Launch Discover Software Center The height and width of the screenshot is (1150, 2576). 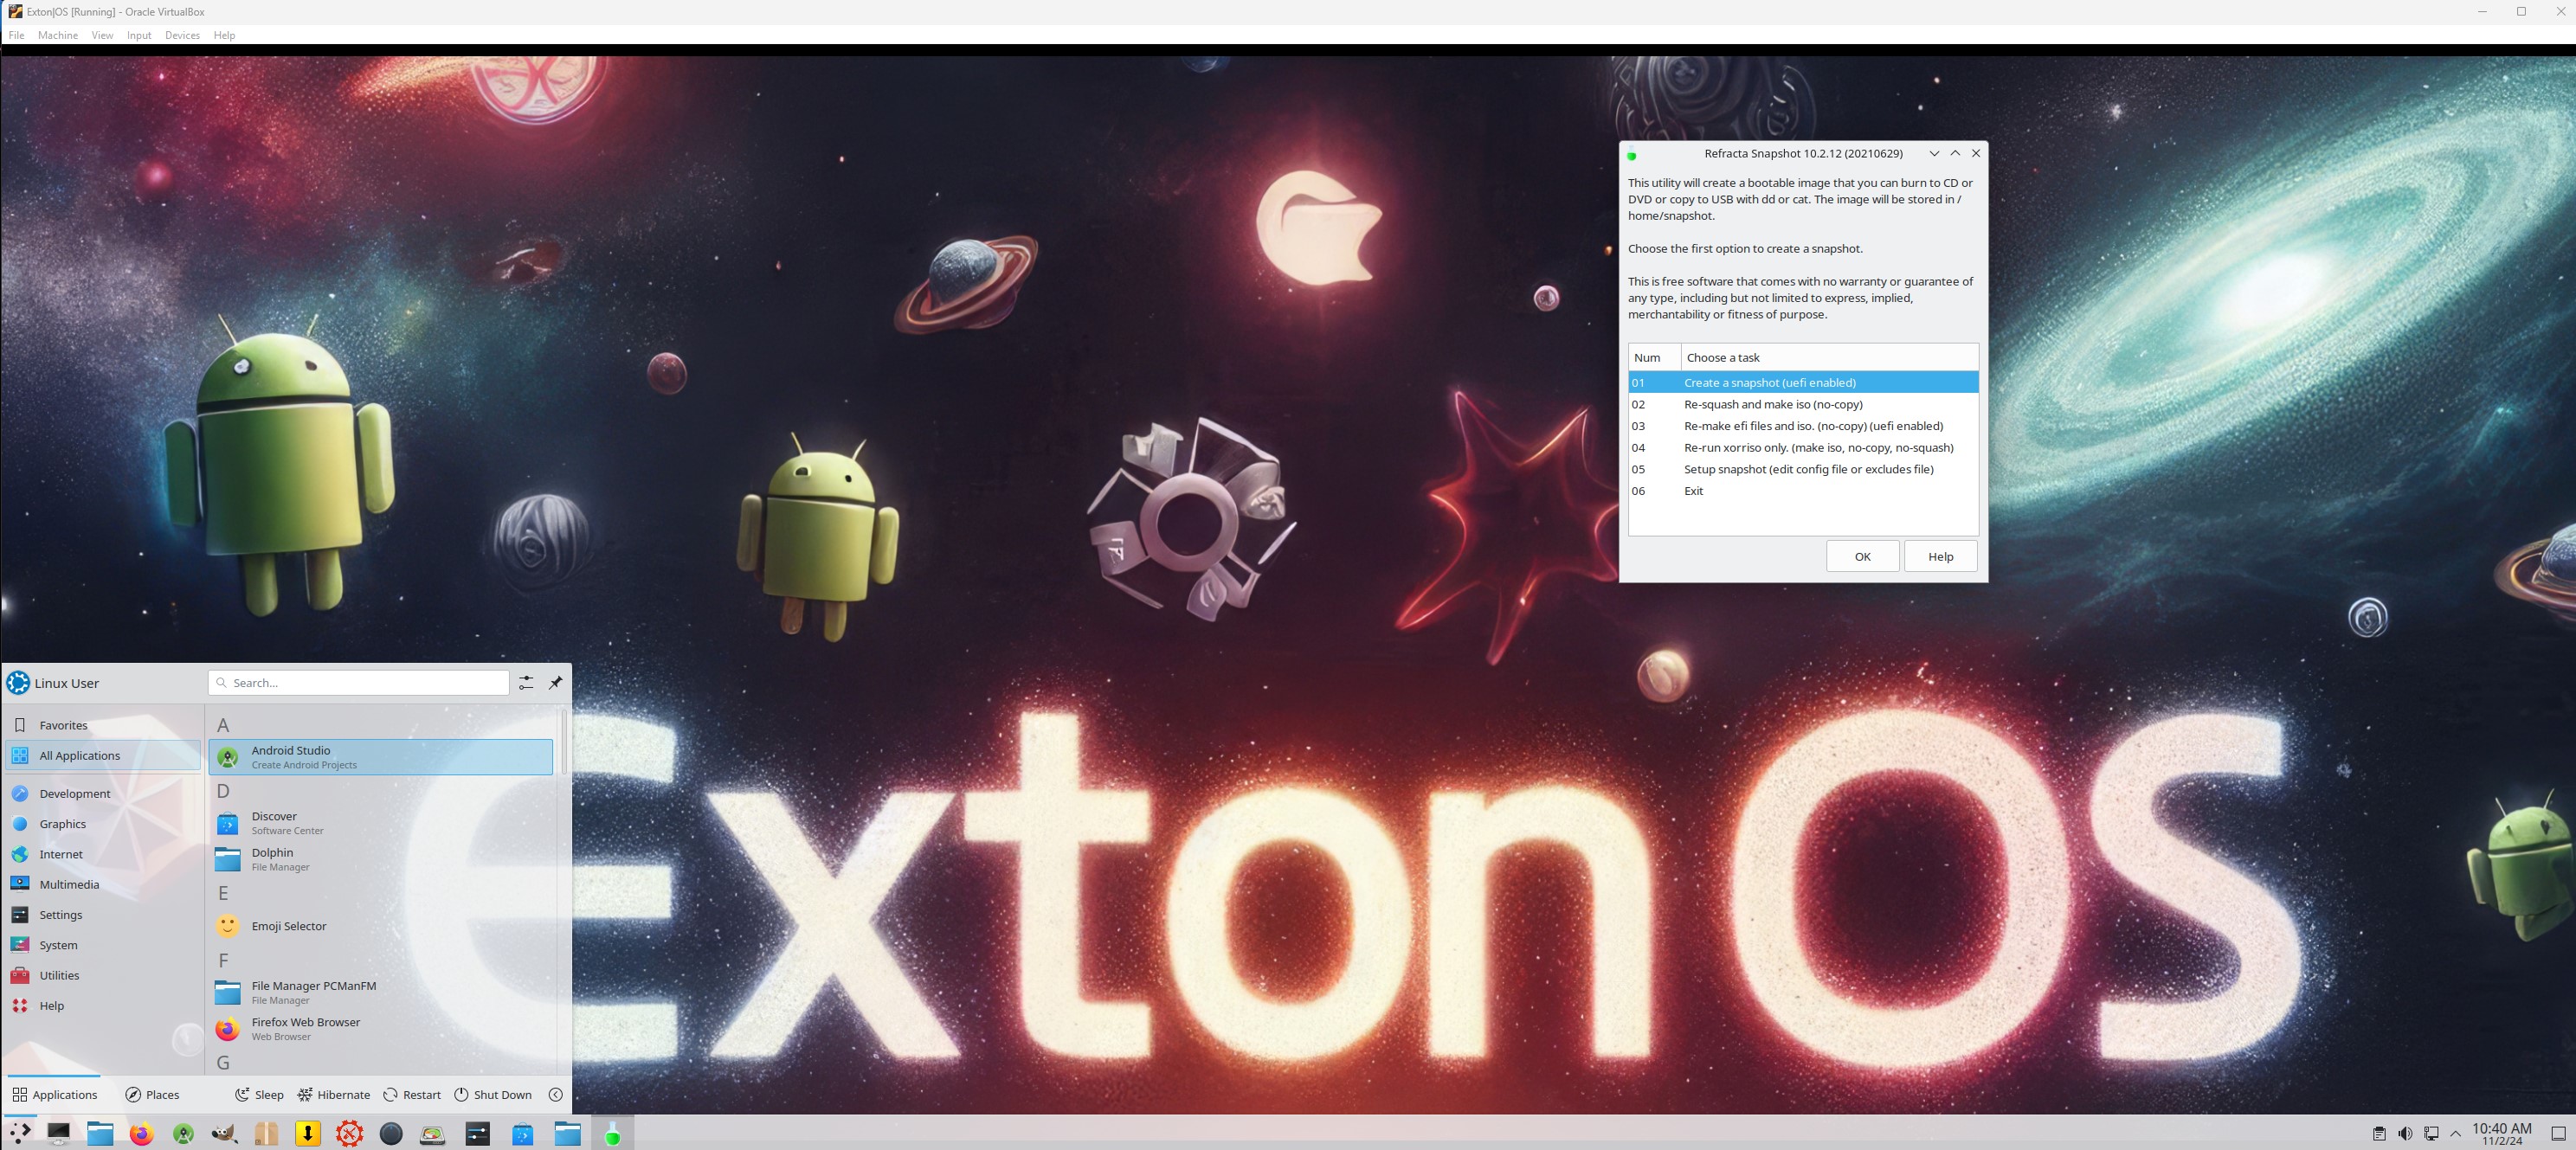[x=380, y=823]
